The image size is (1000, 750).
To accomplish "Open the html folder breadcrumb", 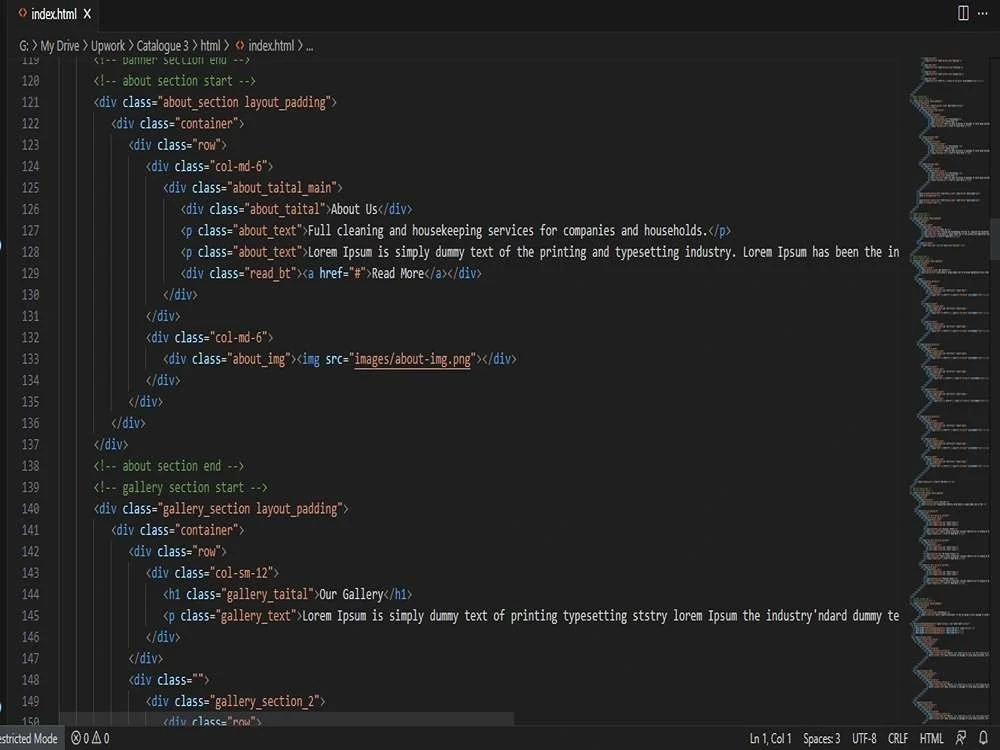I will click(210, 45).
